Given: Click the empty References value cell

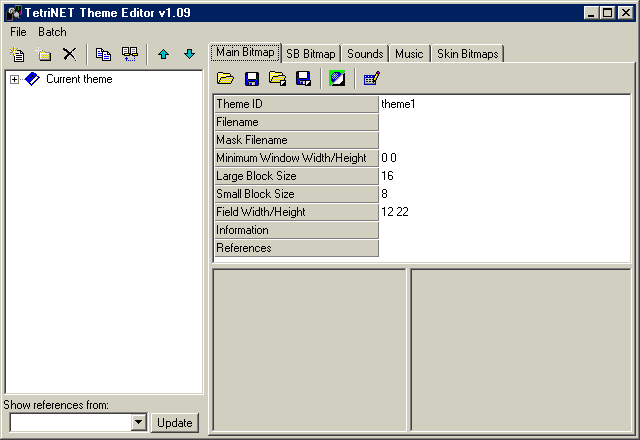Looking at the screenshot, I should (504, 248).
